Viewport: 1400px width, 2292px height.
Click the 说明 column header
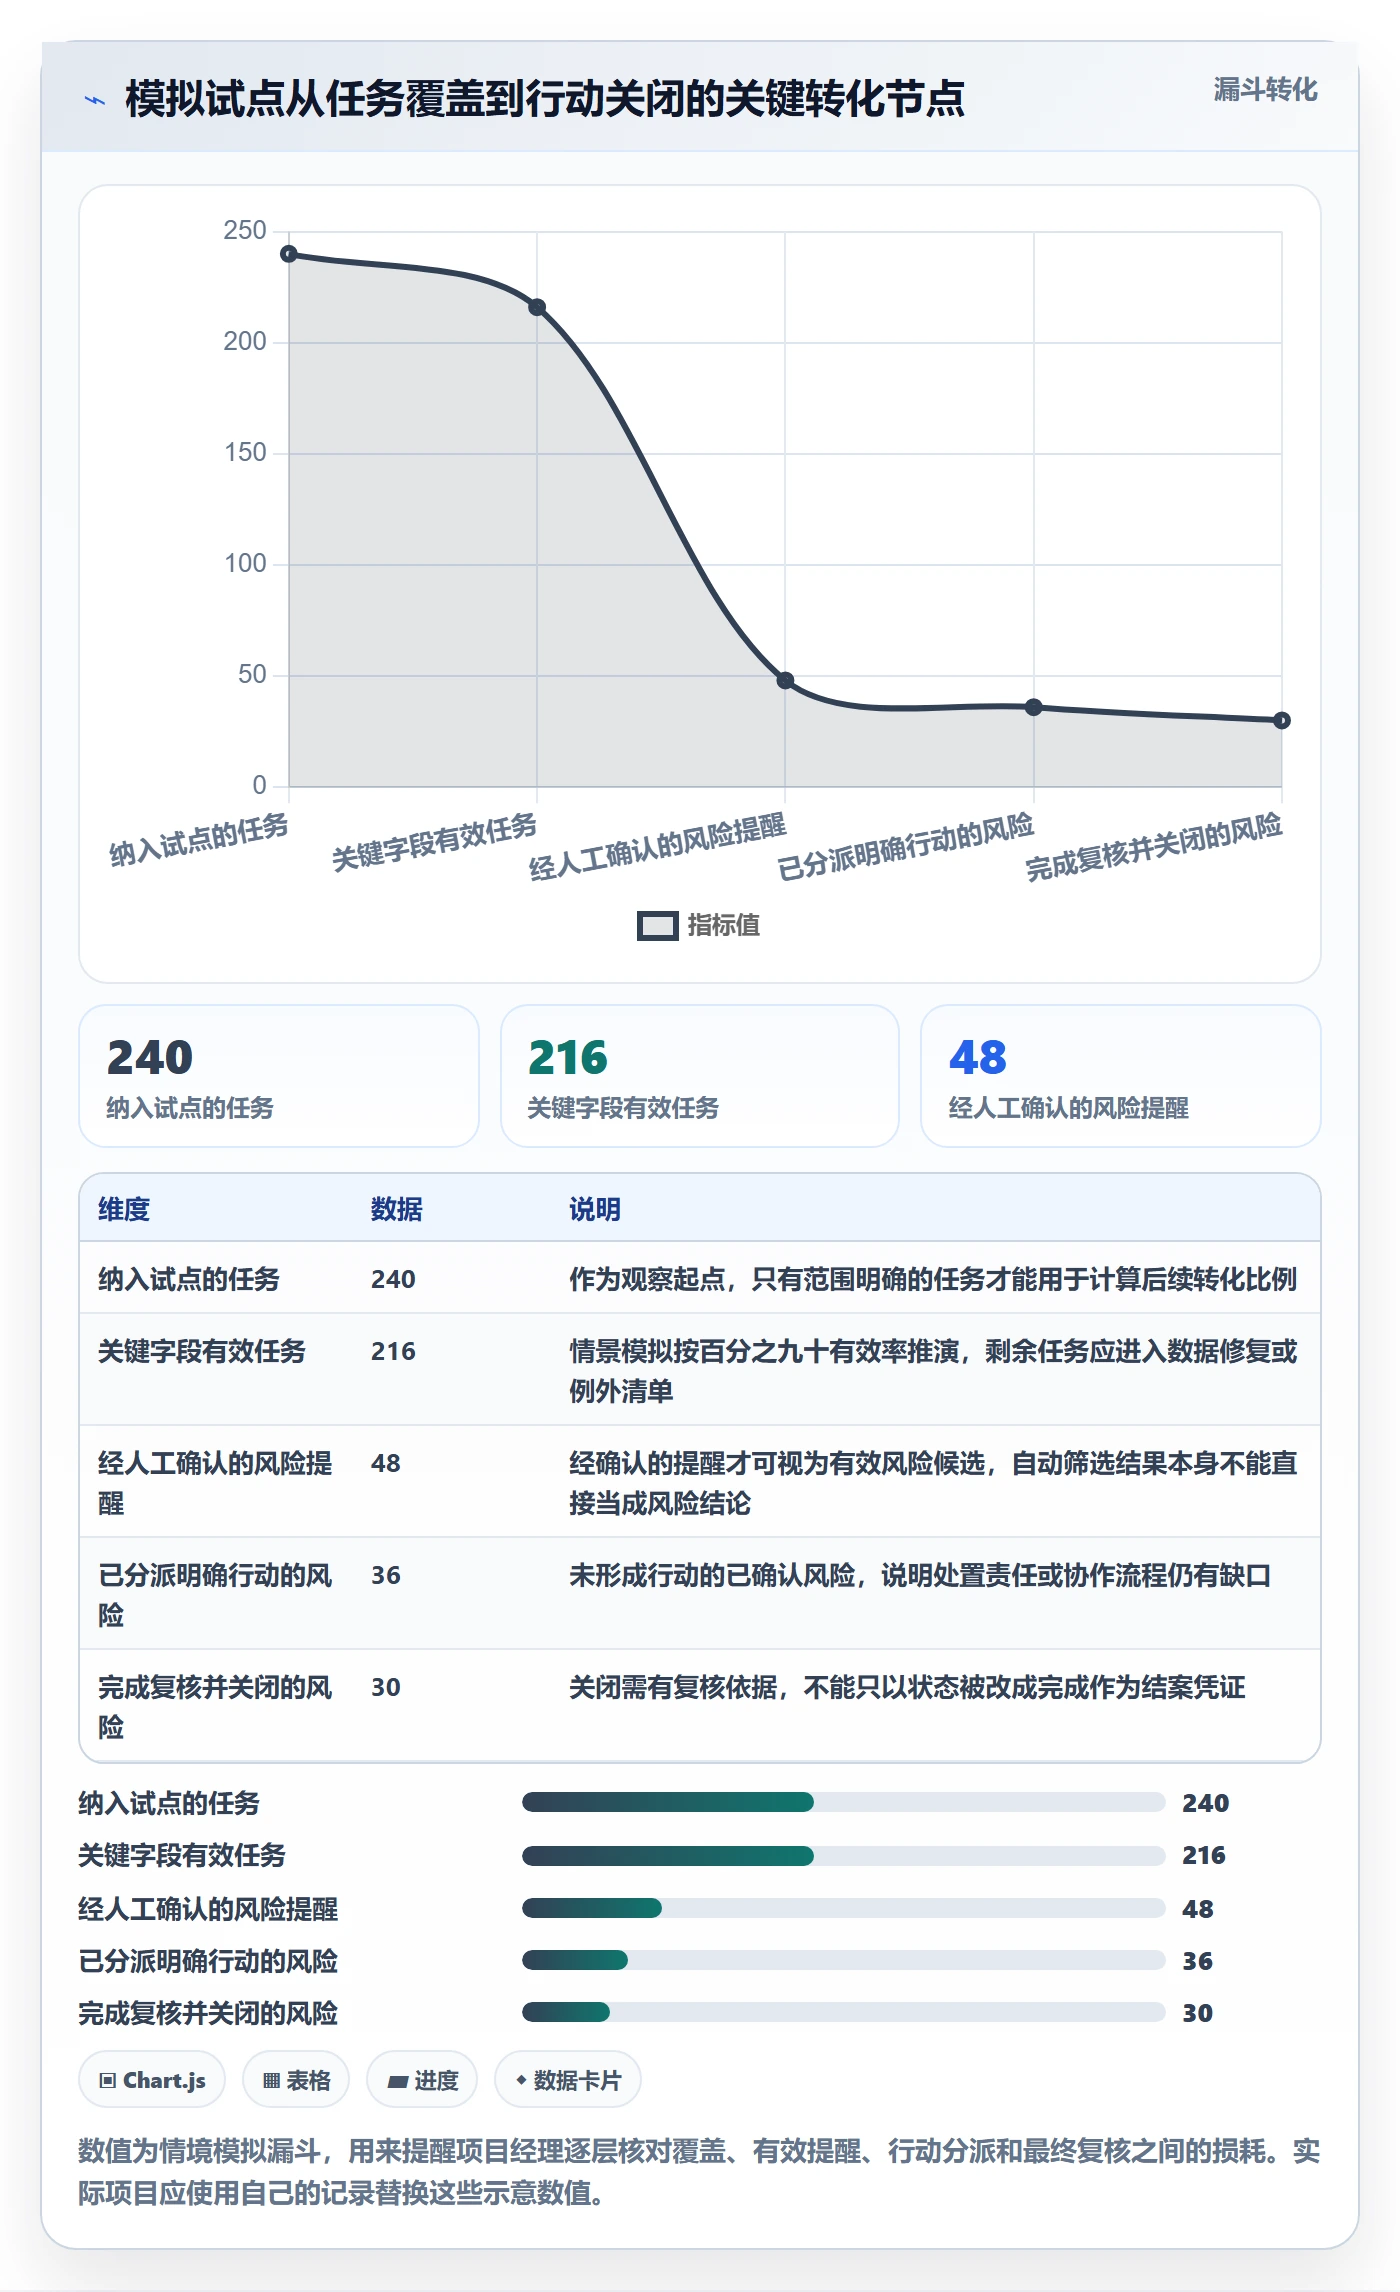(x=595, y=1209)
